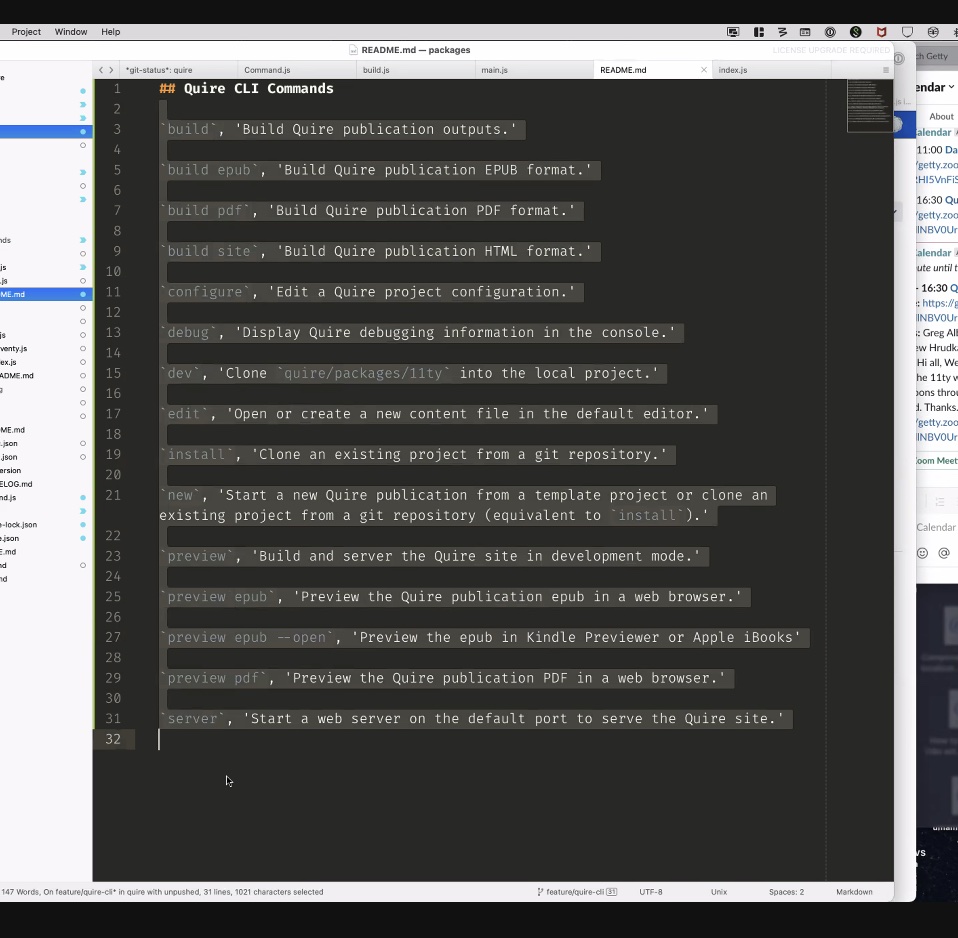Open the Markdown syntax selector
The image size is (958, 938).
tap(854, 892)
